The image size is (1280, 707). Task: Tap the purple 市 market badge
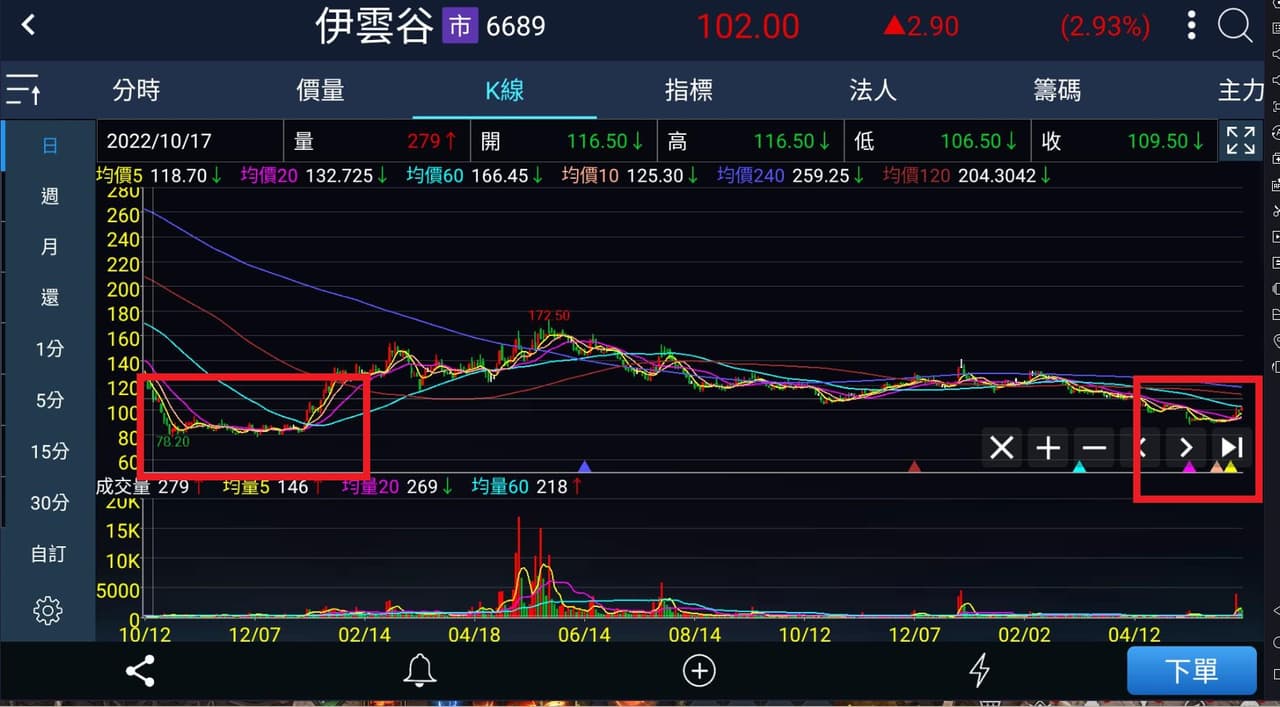tap(460, 26)
